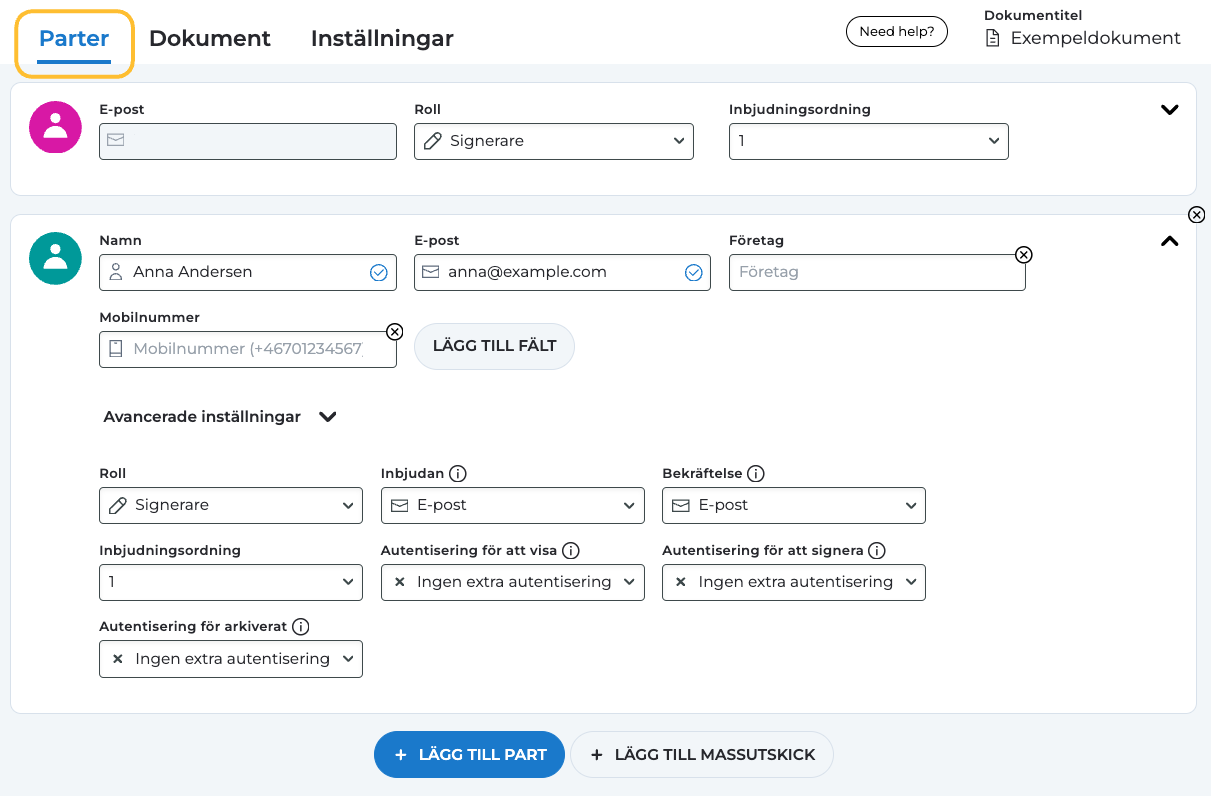Switch to the Dokument tab
Image resolution: width=1211 pixels, height=796 pixels.
[x=210, y=38]
